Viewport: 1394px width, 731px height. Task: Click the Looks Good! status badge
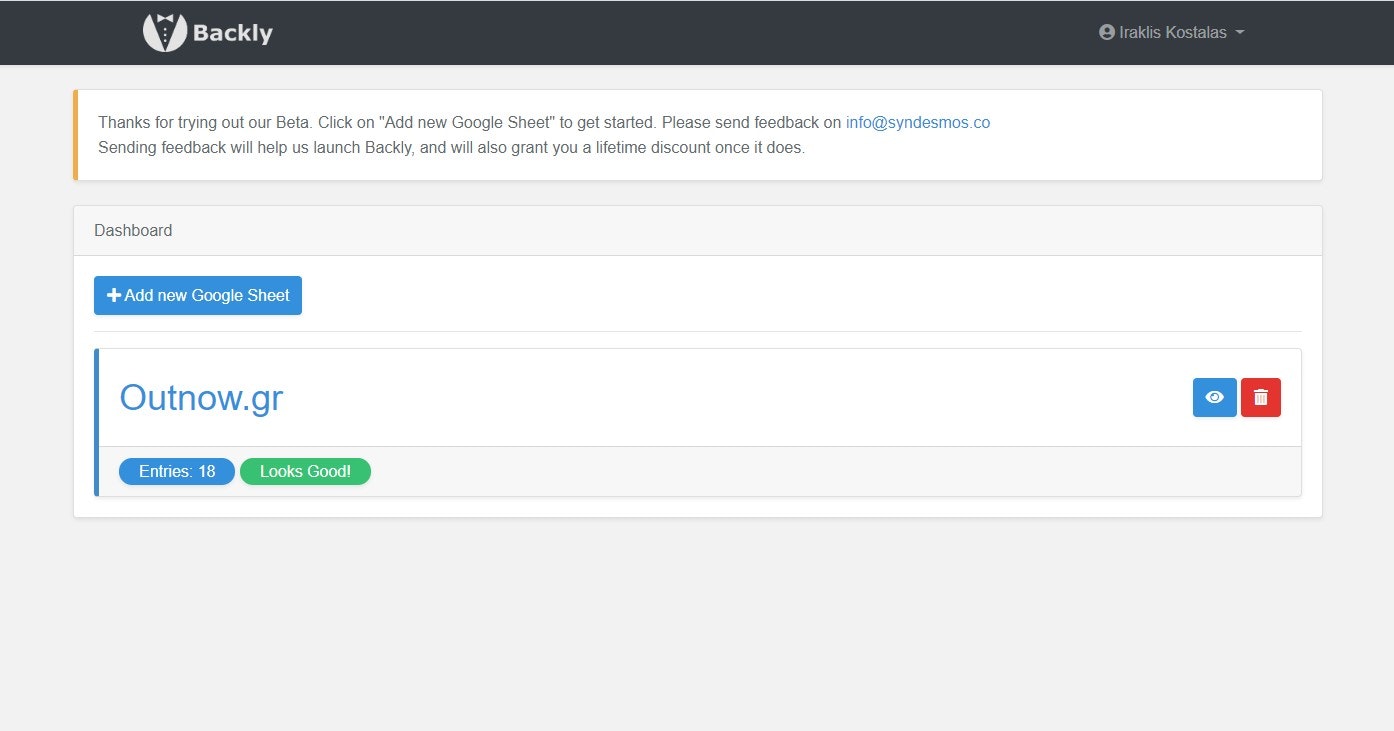pyautogui.click(x=305, y=472)
